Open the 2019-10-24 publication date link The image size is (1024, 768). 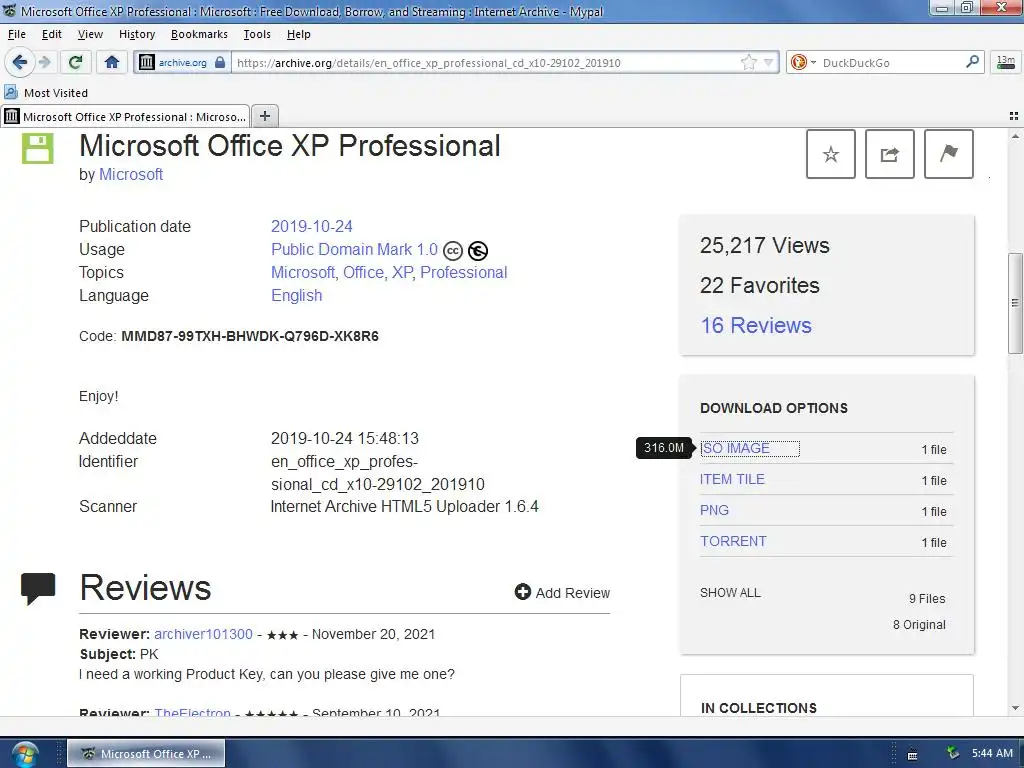pyautogui.click(x=312, y=227)
